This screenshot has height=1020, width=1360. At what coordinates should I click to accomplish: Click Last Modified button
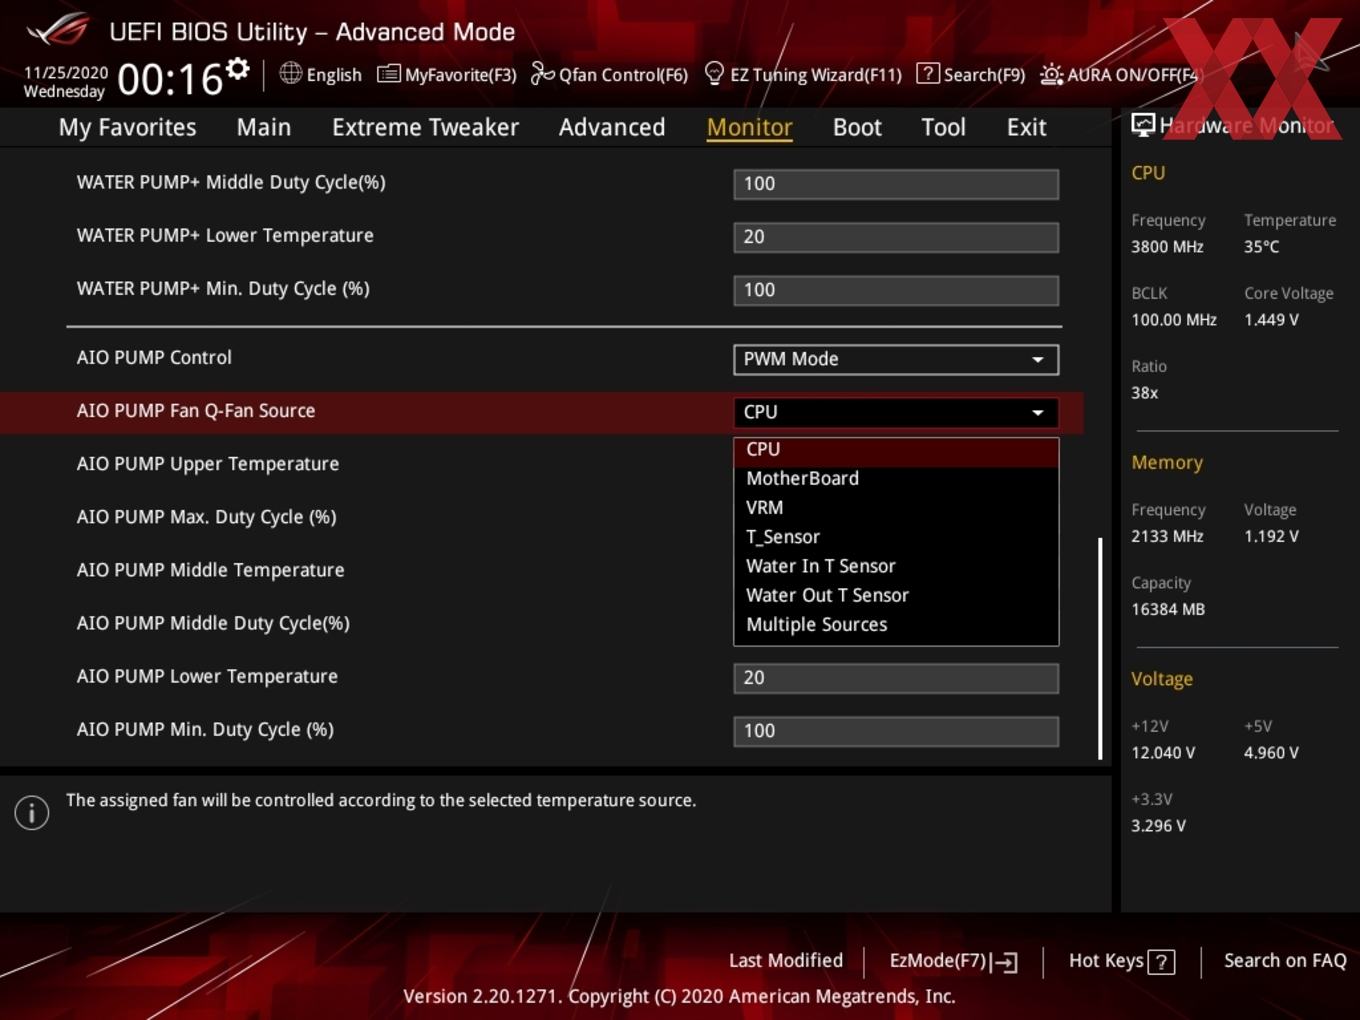786,961
